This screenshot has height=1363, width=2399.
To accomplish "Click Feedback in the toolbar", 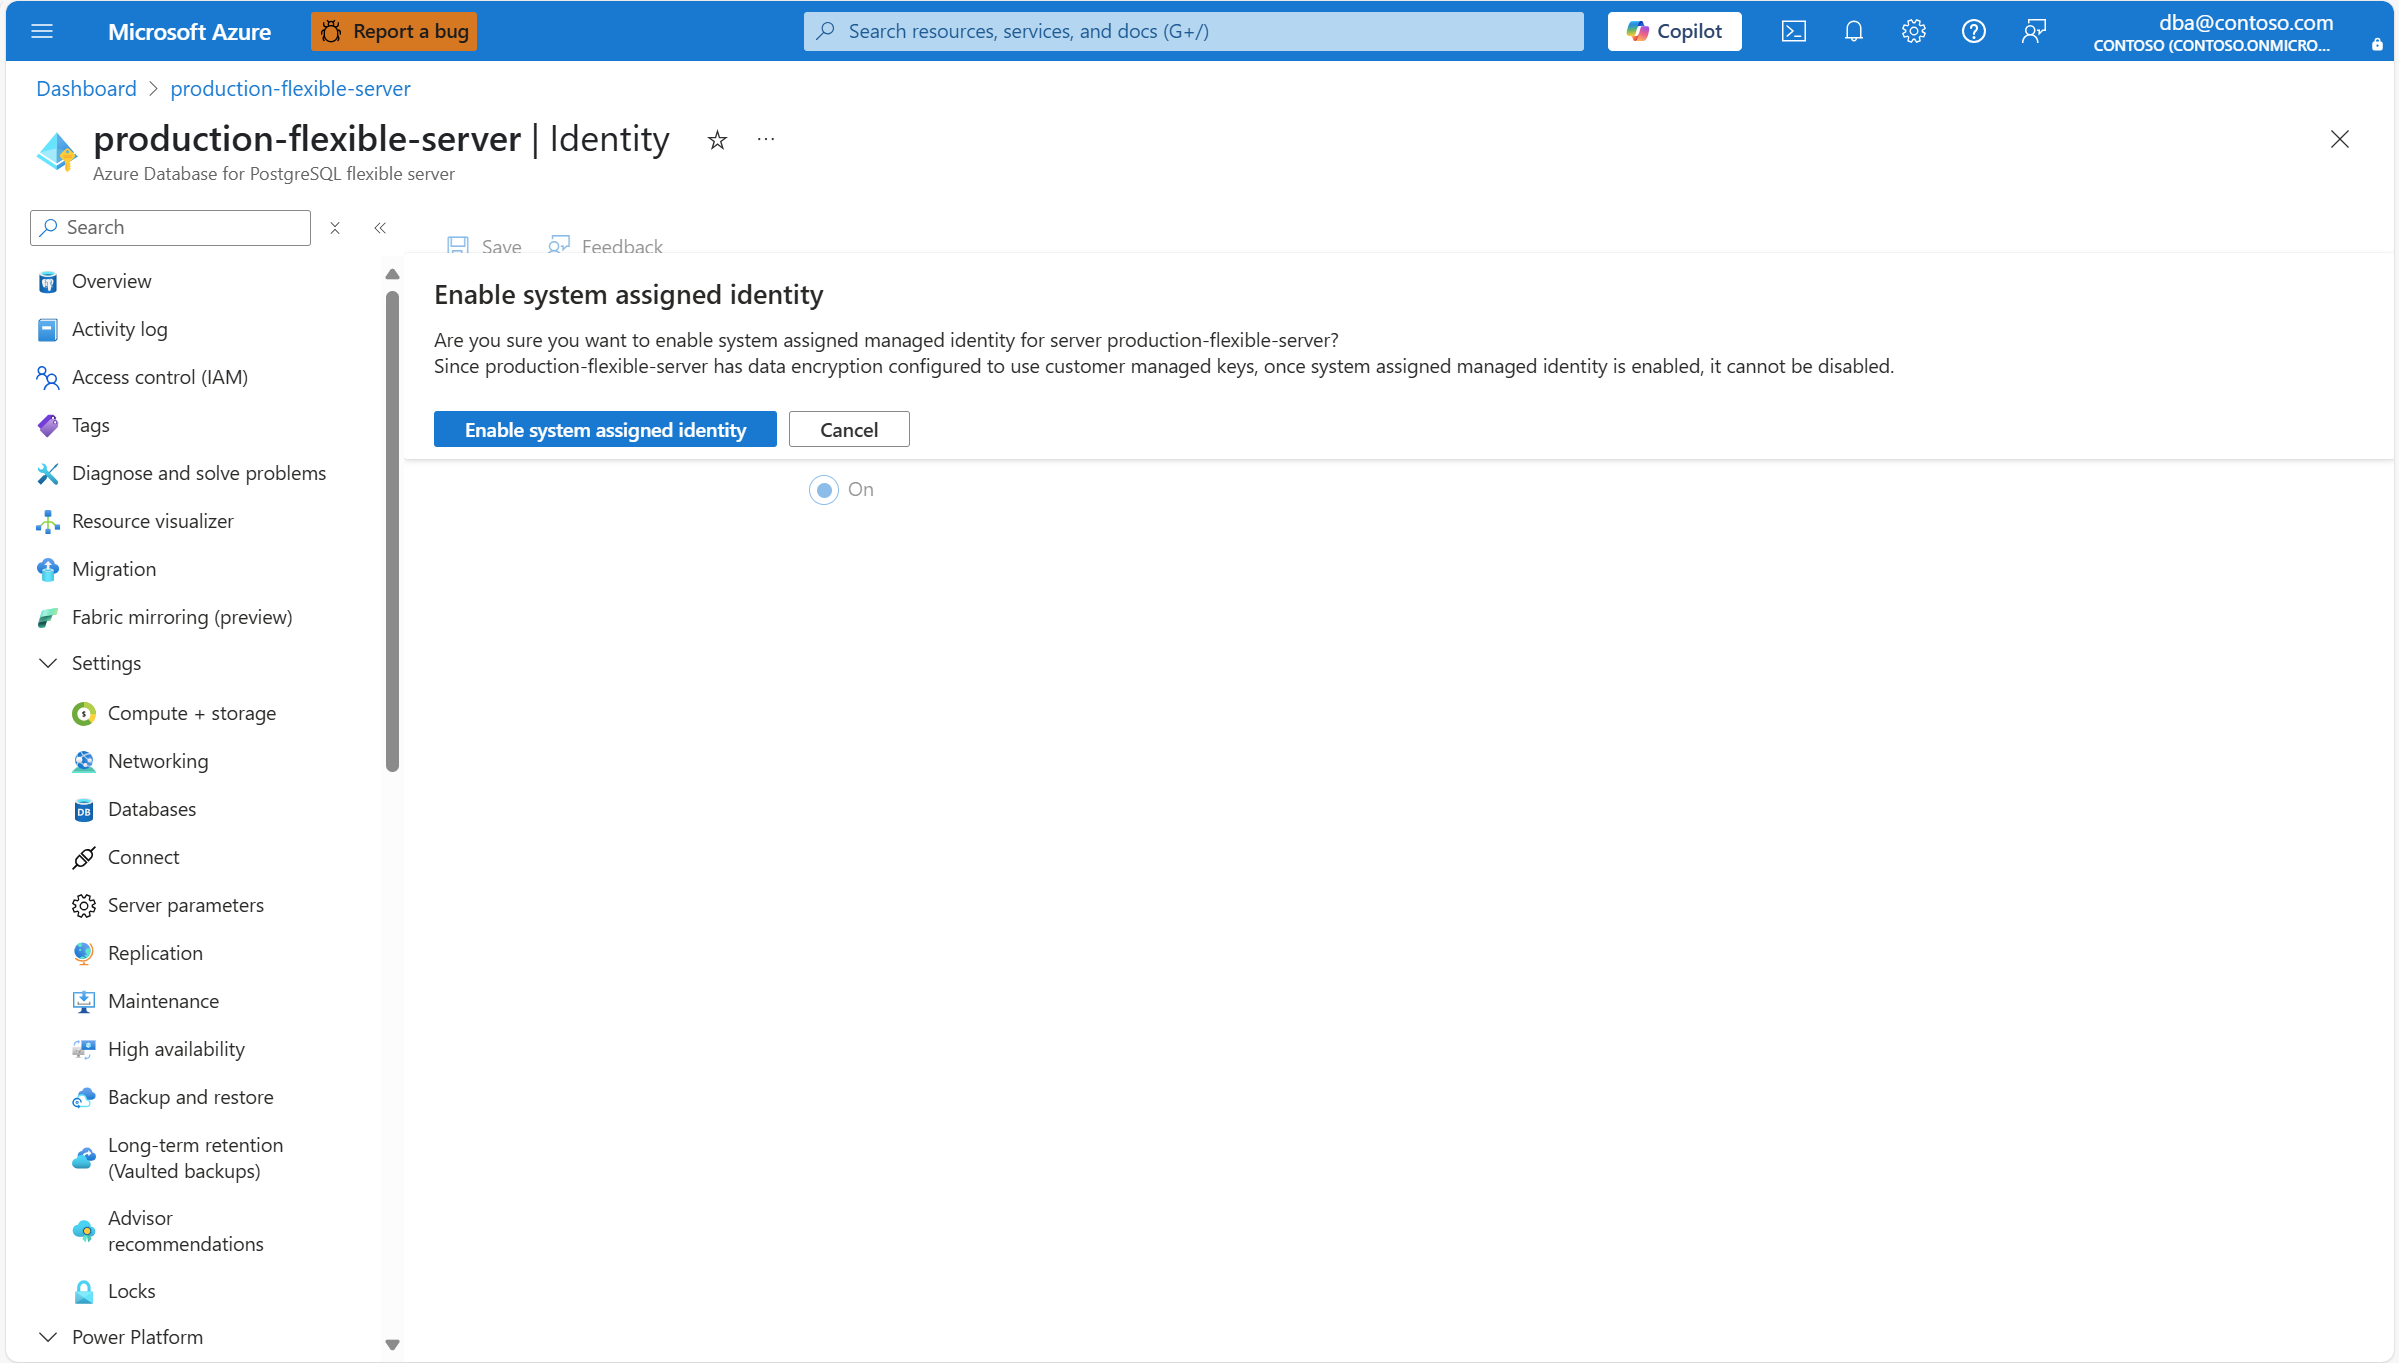I will tap(606, 246).
